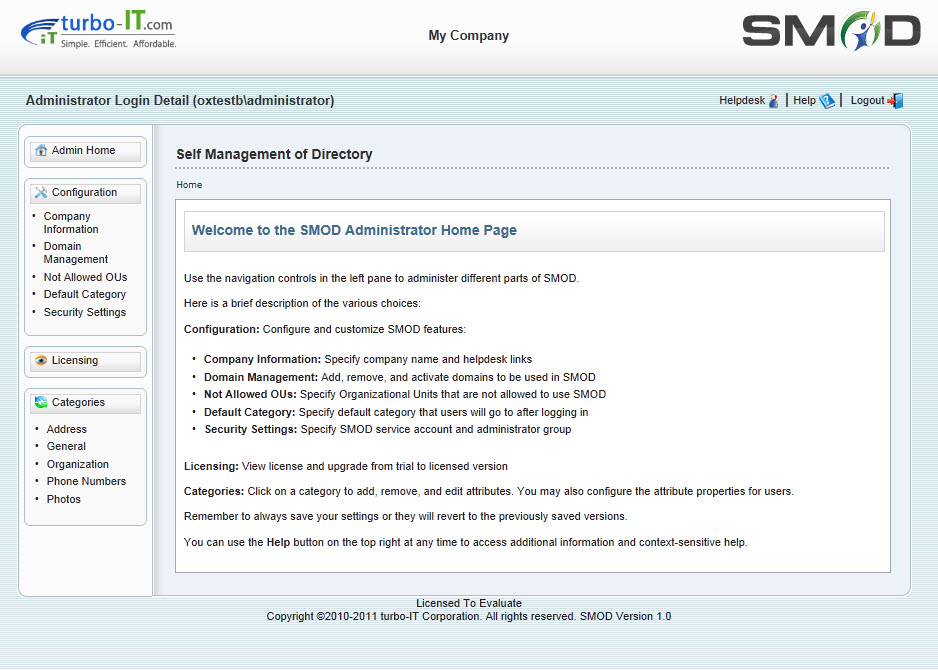Click the bold Company Information: description label
Screen dimensions: 938x670
click(263, 359)
